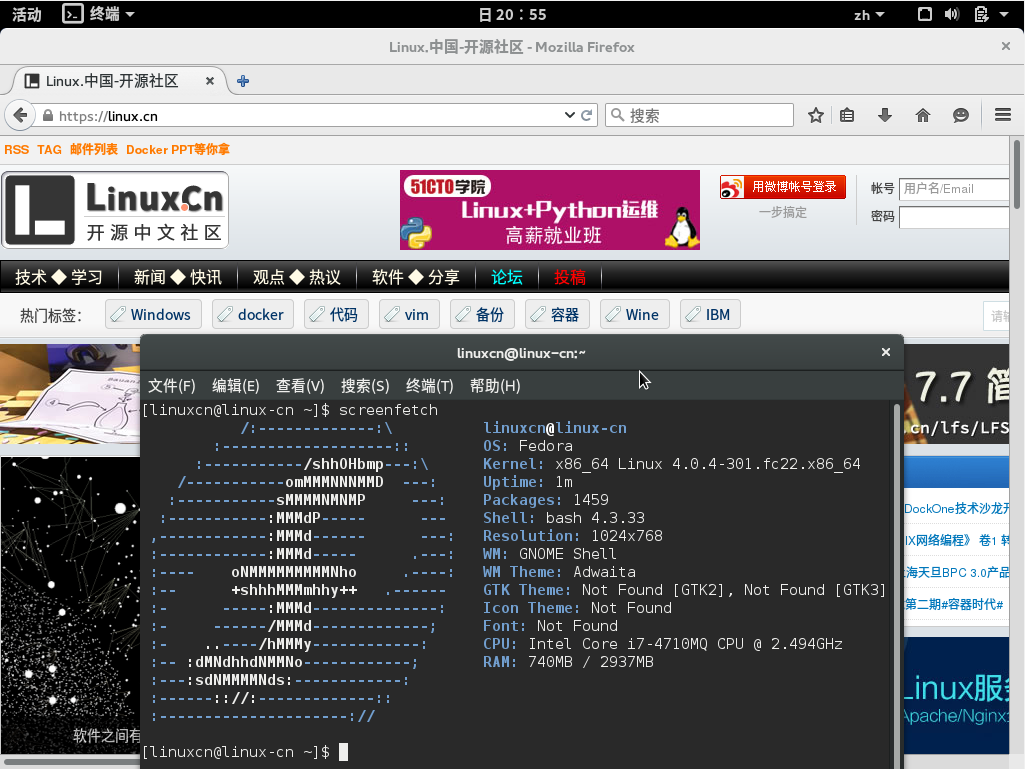
Task: Open the Firefox hamburger menu
Action: coord(1003,115)
